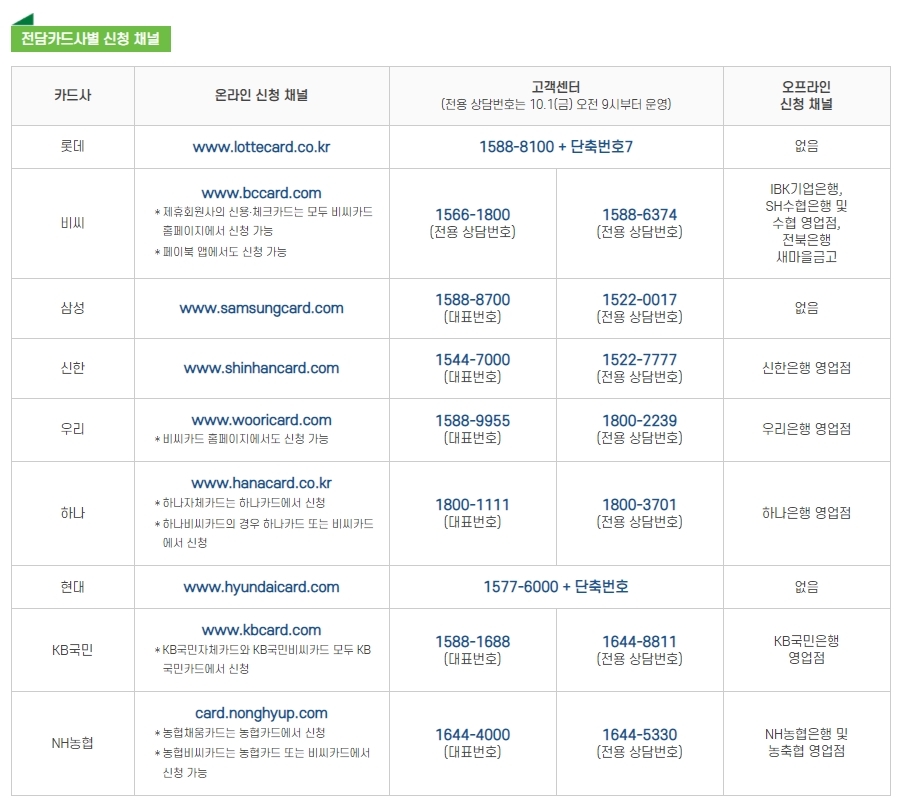Open the www.lottecard.co.kr link
Screen dimensions: 907x803
click(261, 147)
